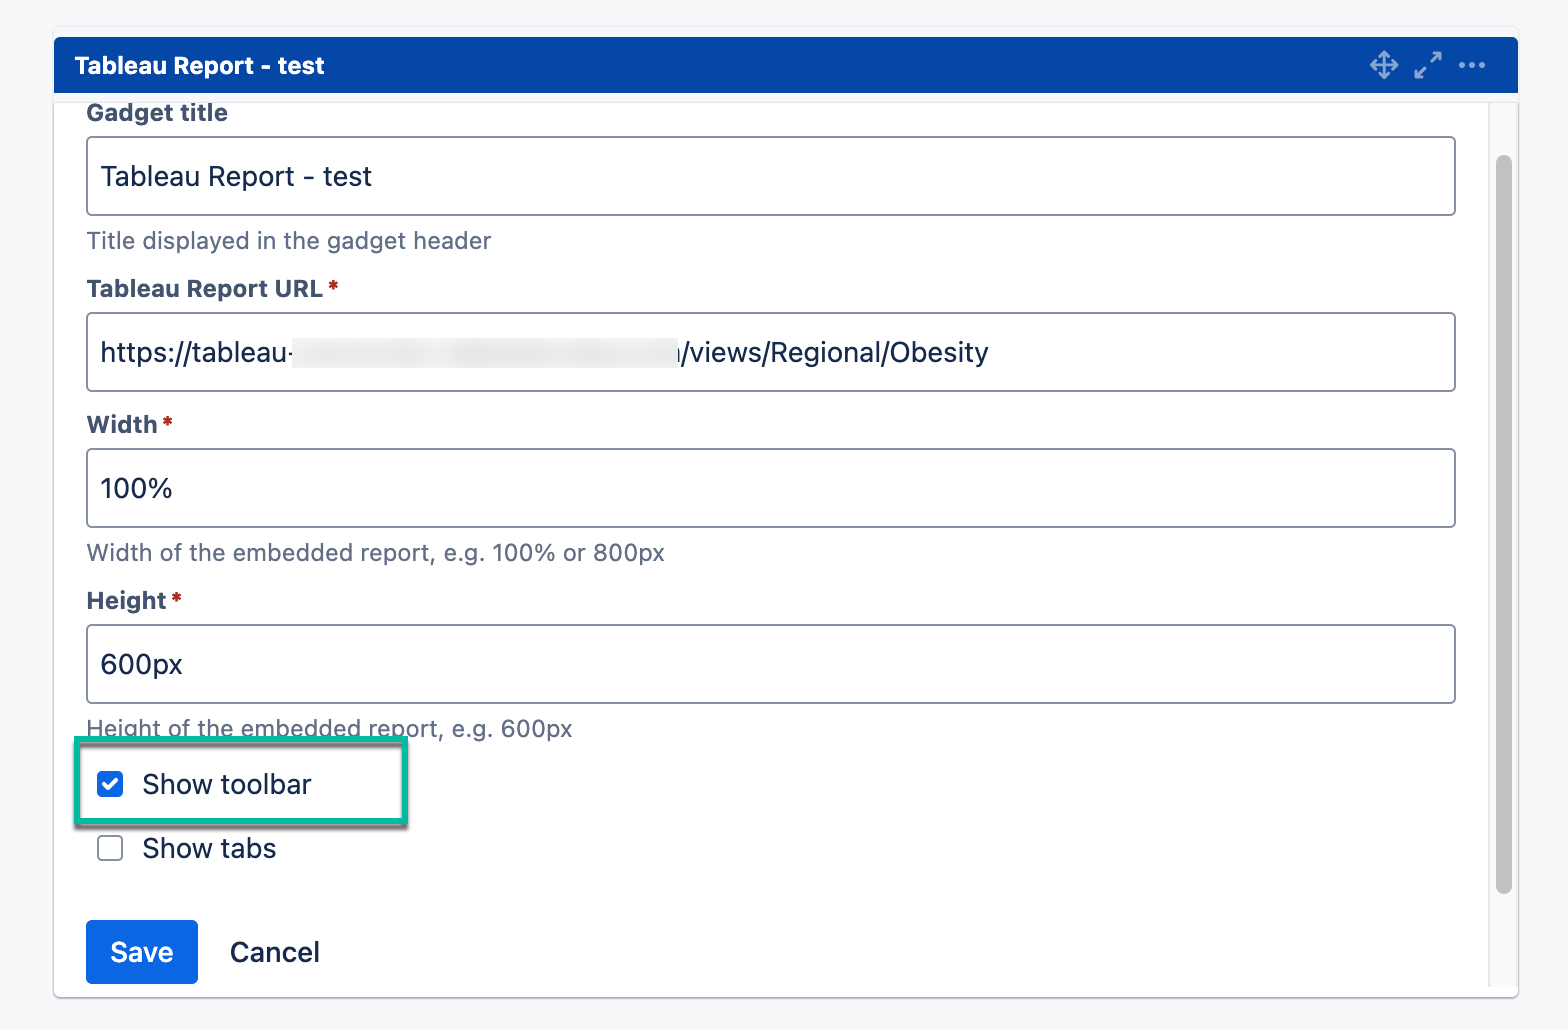Click 'Width of the embedded report' help text
The height and width of the screenshot is (1030, 1568).
click(x=376, y=553)
